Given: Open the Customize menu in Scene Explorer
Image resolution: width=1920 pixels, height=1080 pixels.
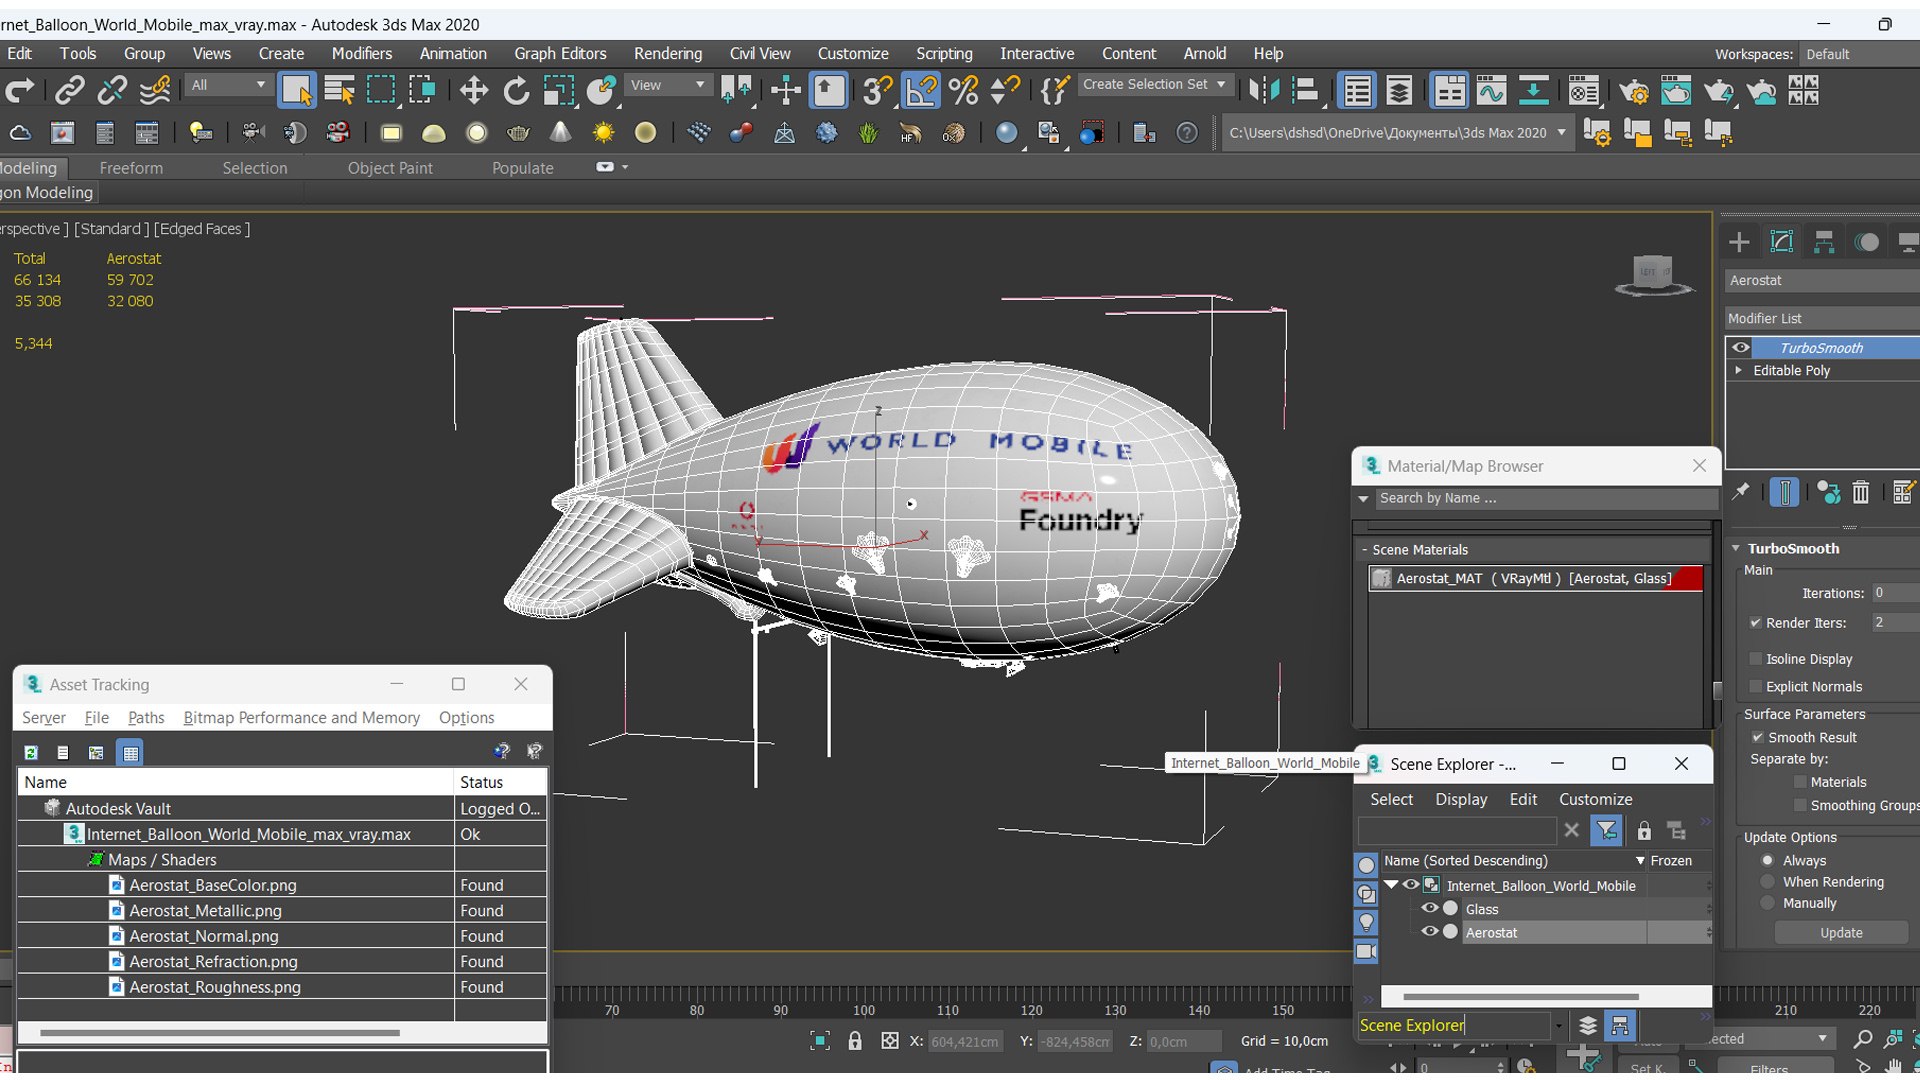Looking at the screenshot, I should 1595,799.
